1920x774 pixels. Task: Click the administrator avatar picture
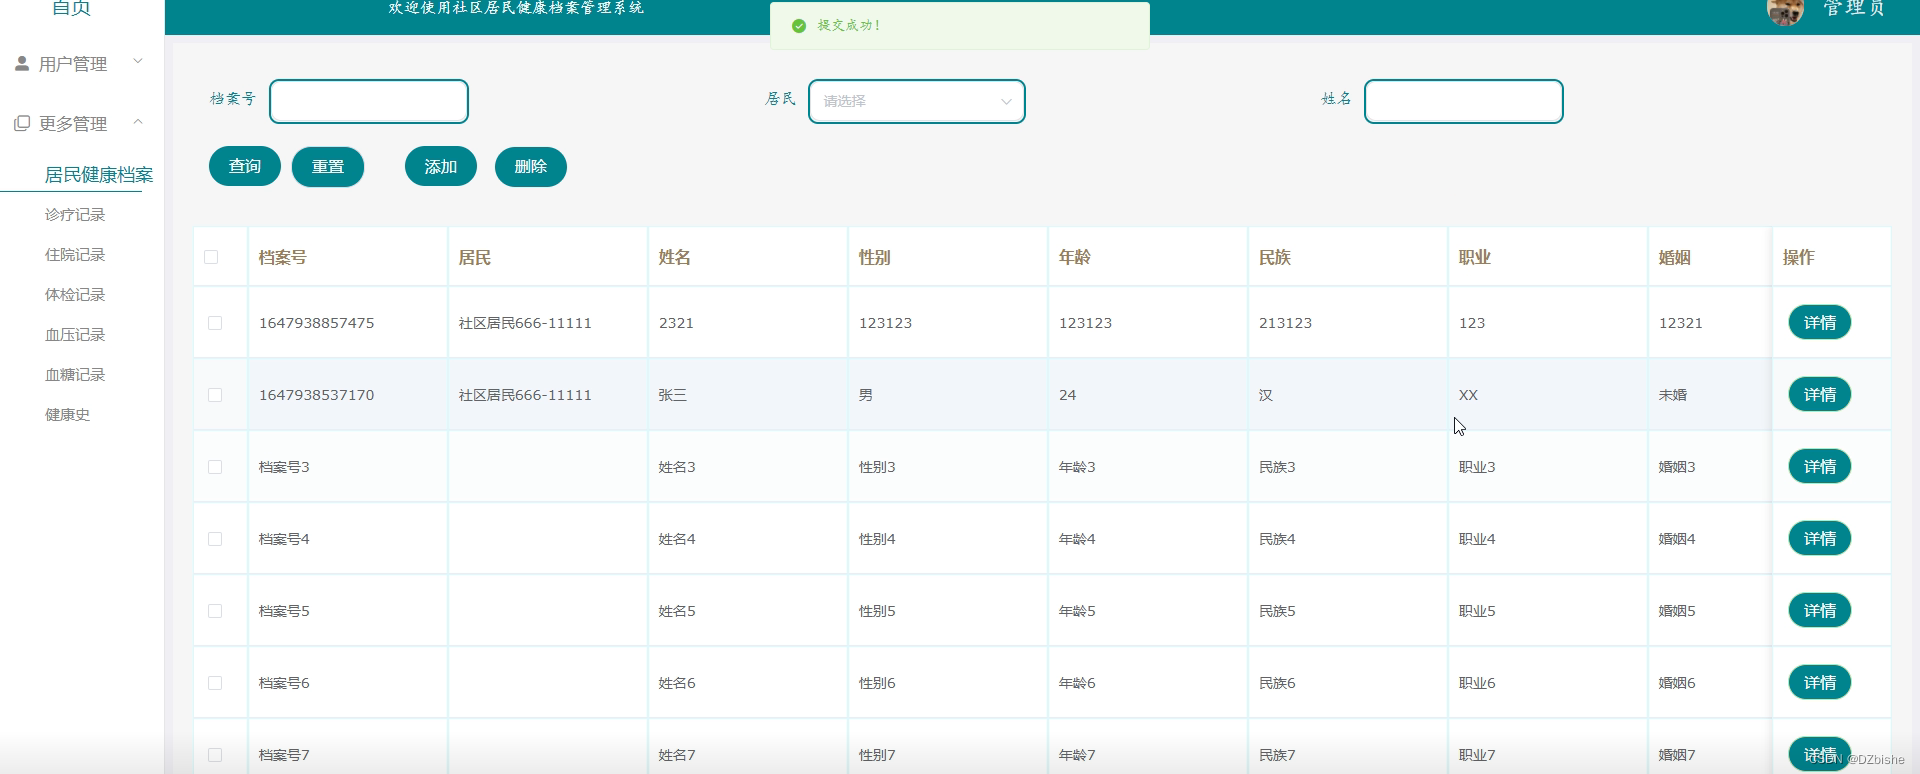[x=1786, y=10]
